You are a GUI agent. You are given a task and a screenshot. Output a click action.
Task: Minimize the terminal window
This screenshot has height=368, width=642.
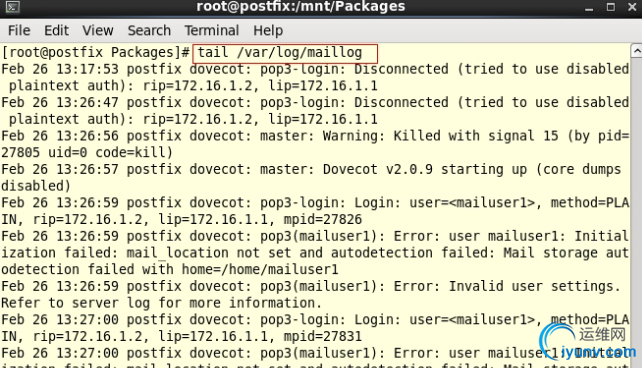coord(589,7)
